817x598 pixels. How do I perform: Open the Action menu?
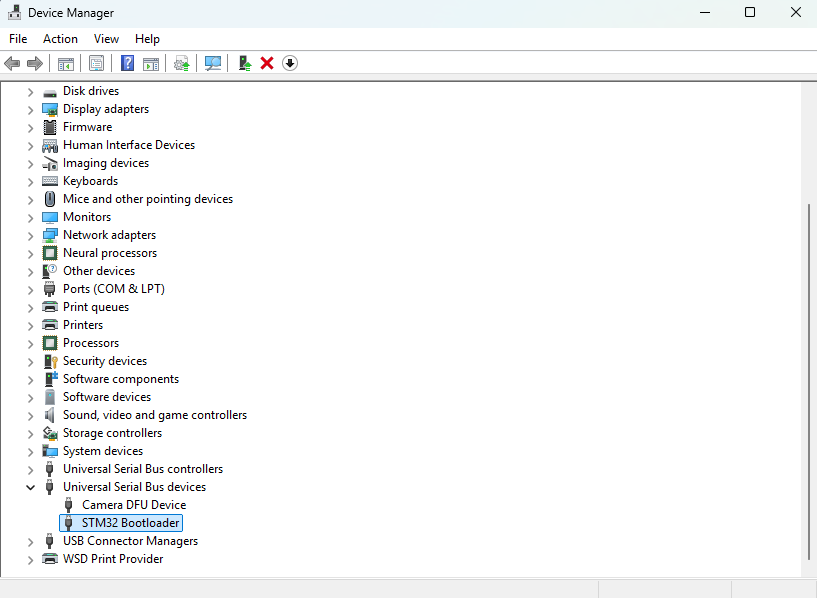60,39
